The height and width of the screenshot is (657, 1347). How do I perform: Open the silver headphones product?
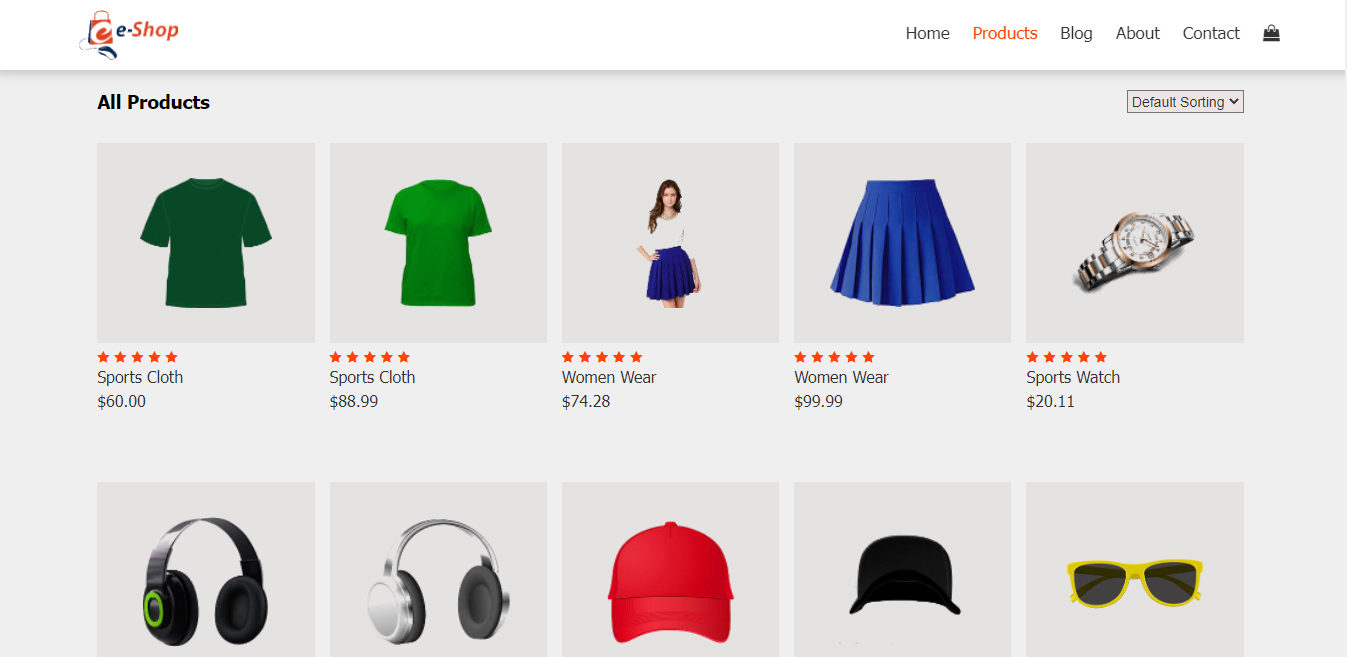coord(438,580)
